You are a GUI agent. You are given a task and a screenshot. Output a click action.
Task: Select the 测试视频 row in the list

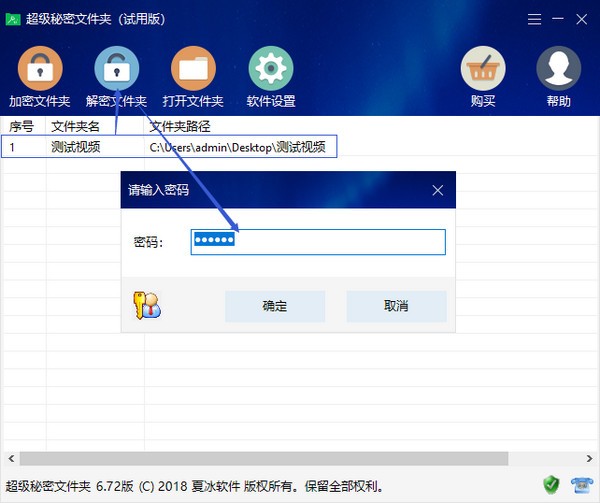pos(76,147)
